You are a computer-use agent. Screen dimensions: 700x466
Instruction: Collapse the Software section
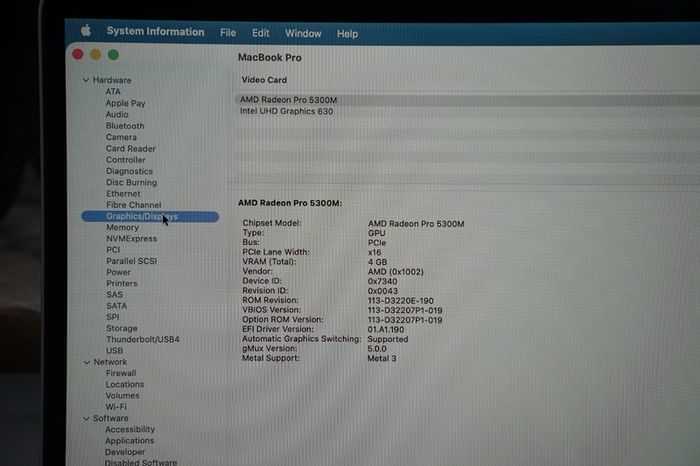point(86,418)
